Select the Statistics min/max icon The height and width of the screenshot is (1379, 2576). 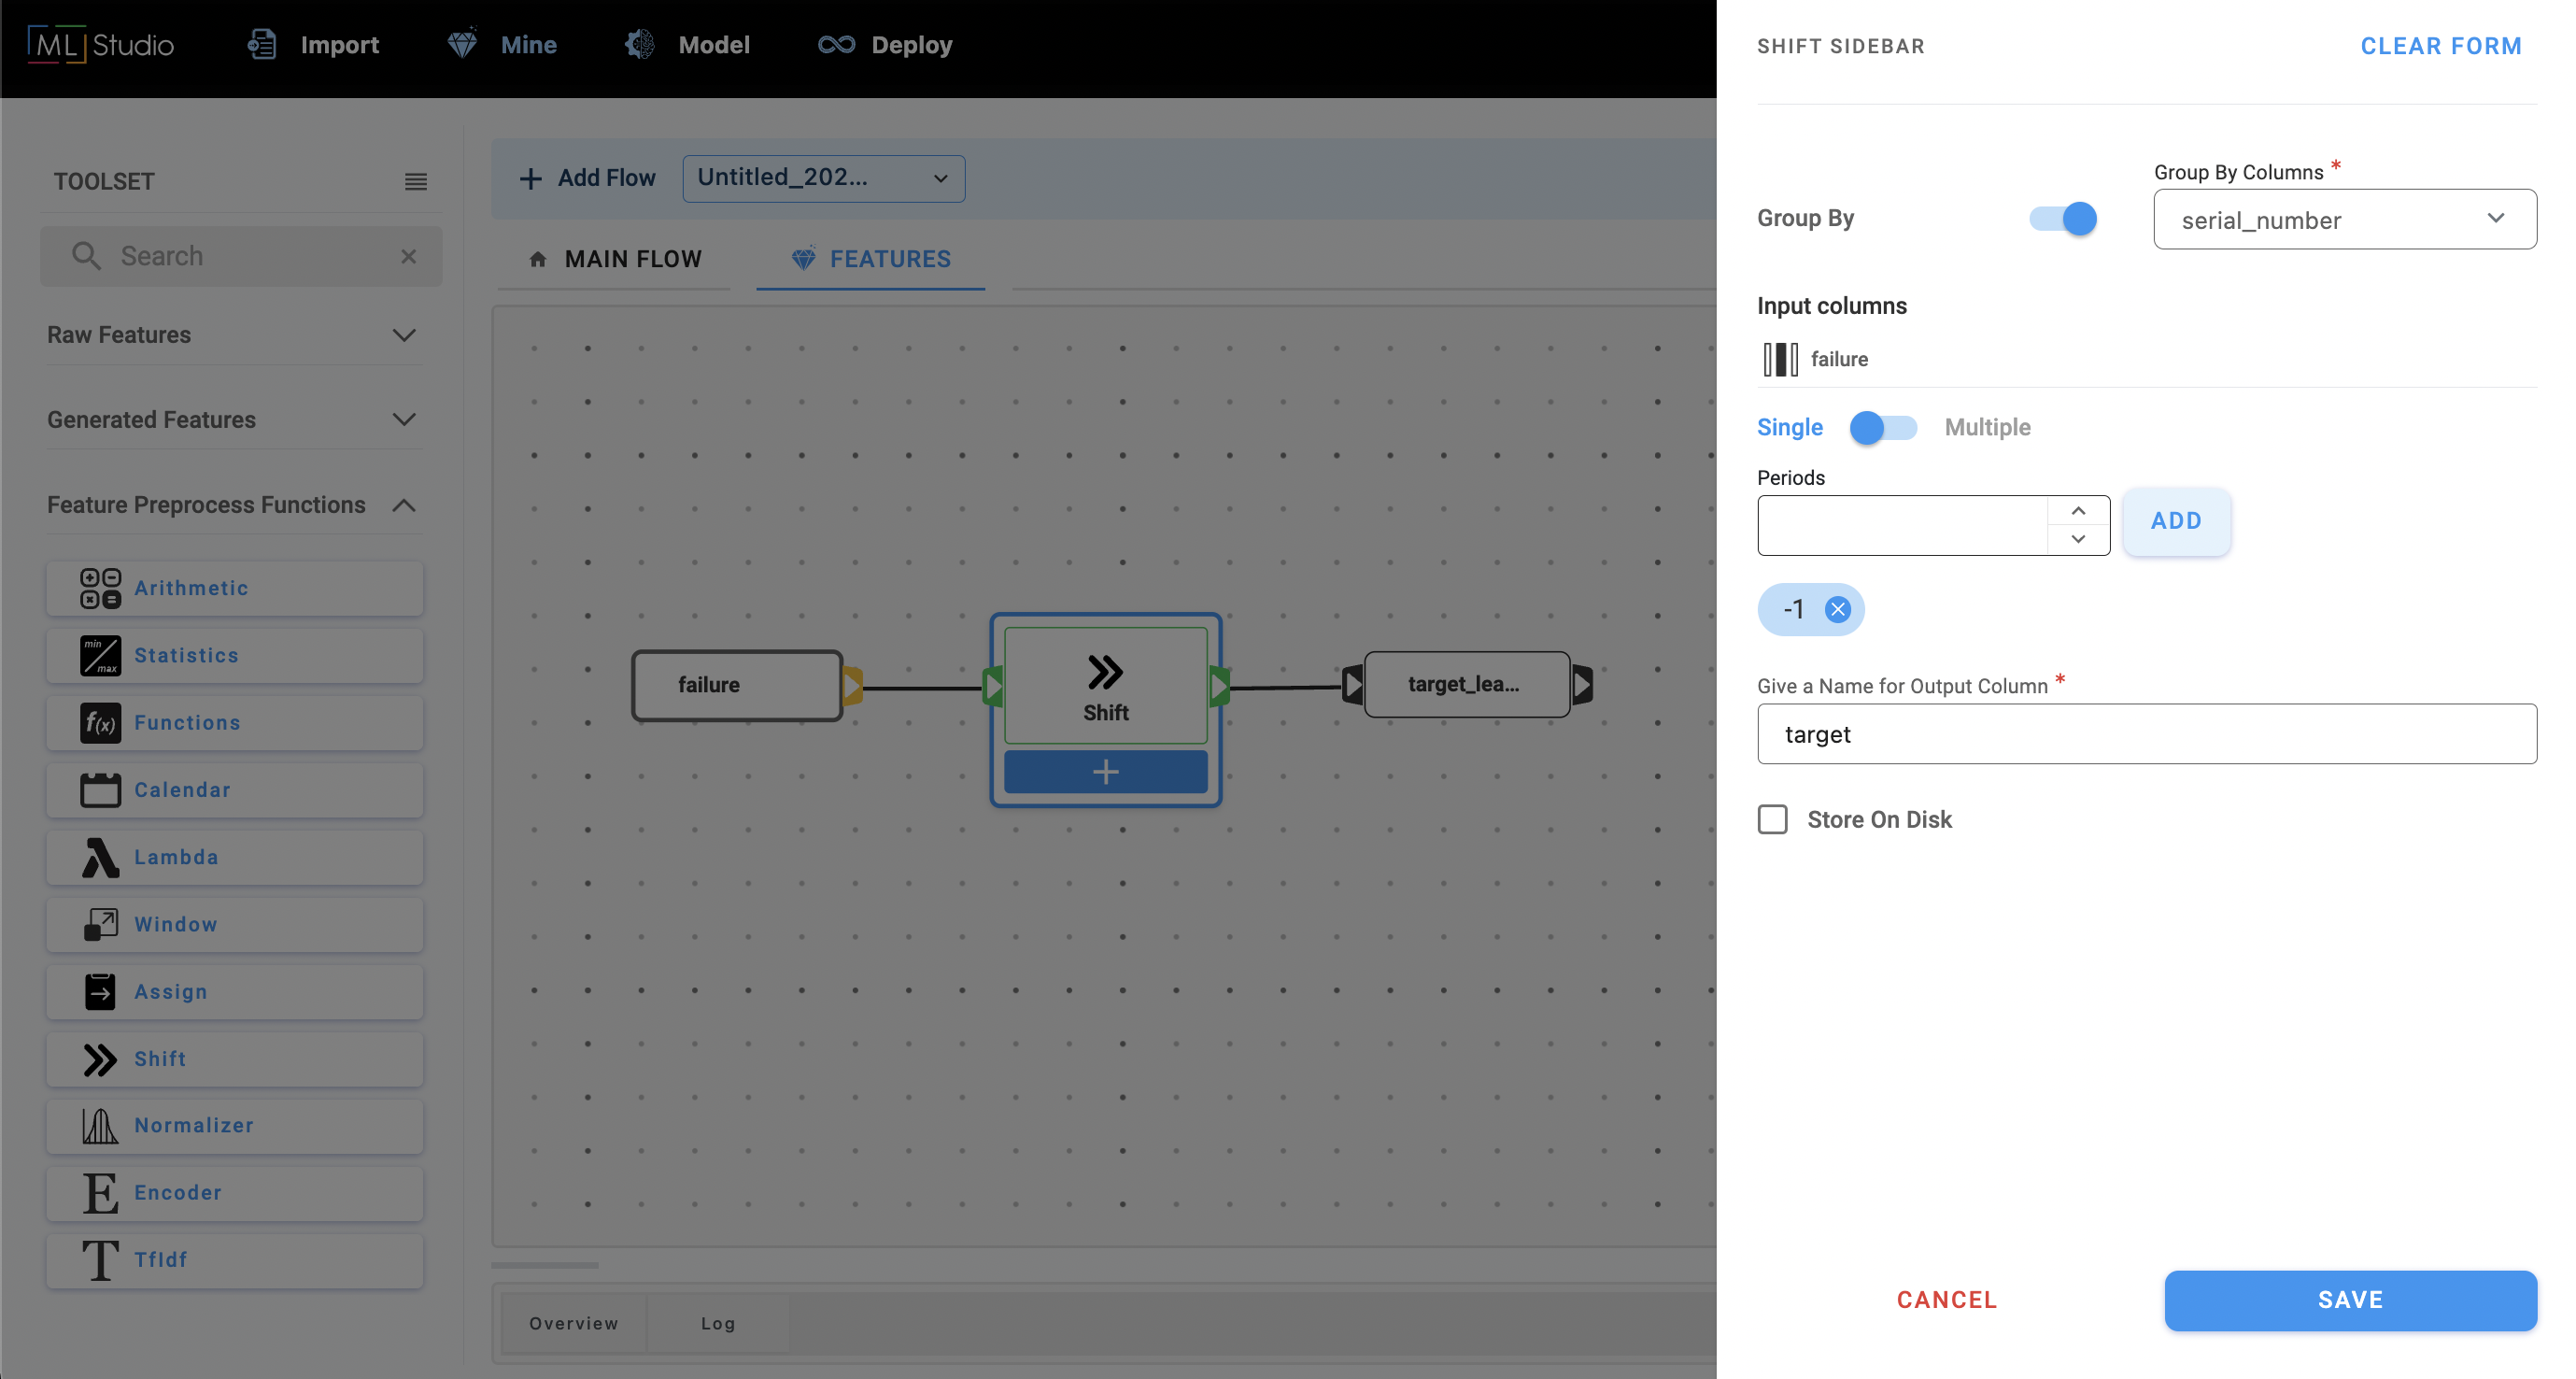click(x=100, y=655)
